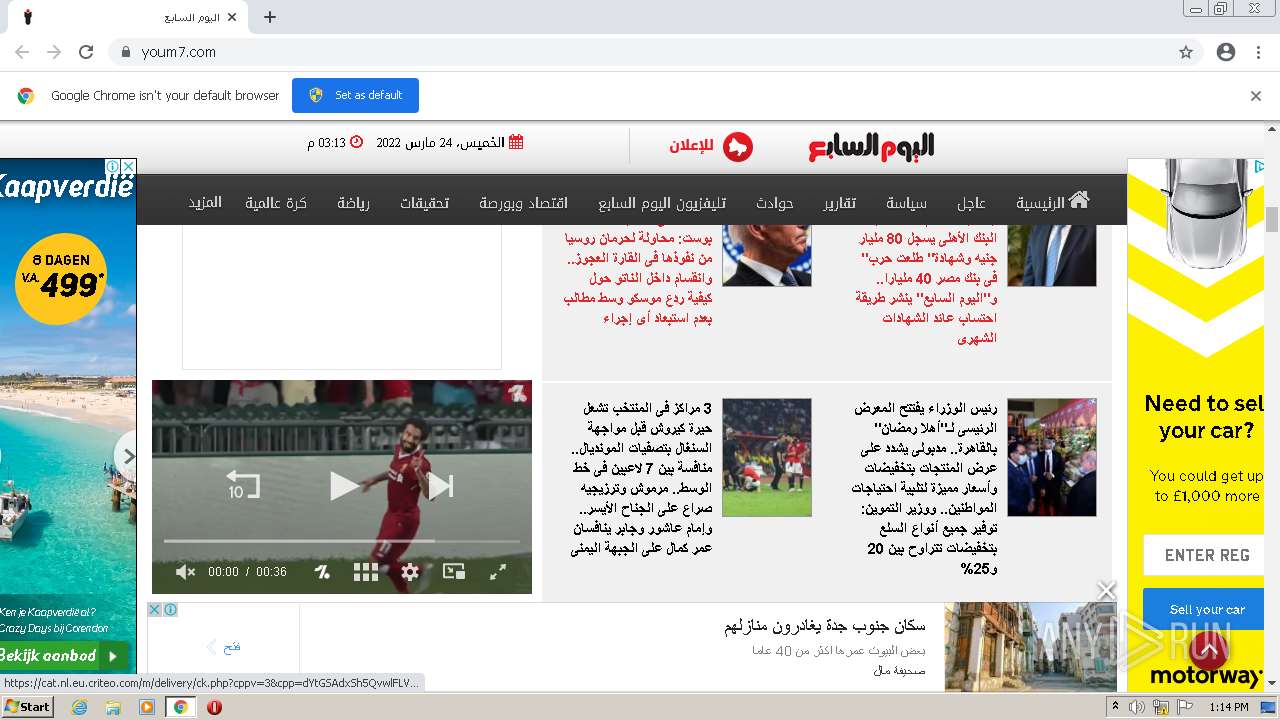The image size is (1280, 720).
Task: Open headline 3 مراكز فى المنتخب
Action: (641, 479)
